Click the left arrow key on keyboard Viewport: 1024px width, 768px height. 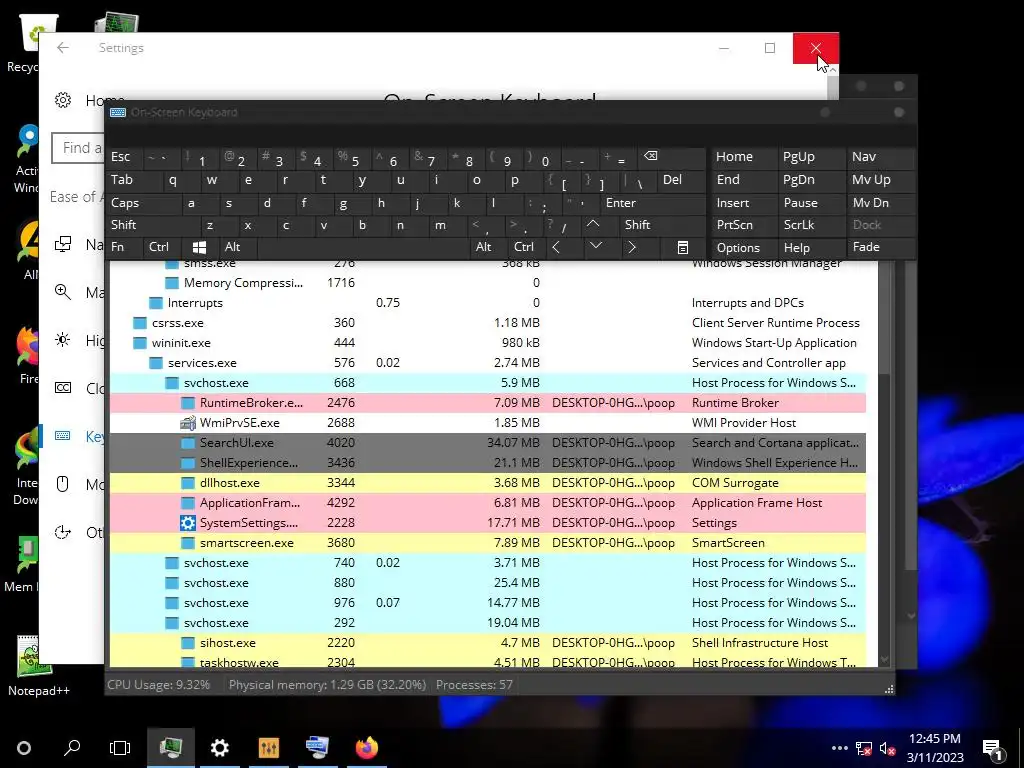pos(556,247)
